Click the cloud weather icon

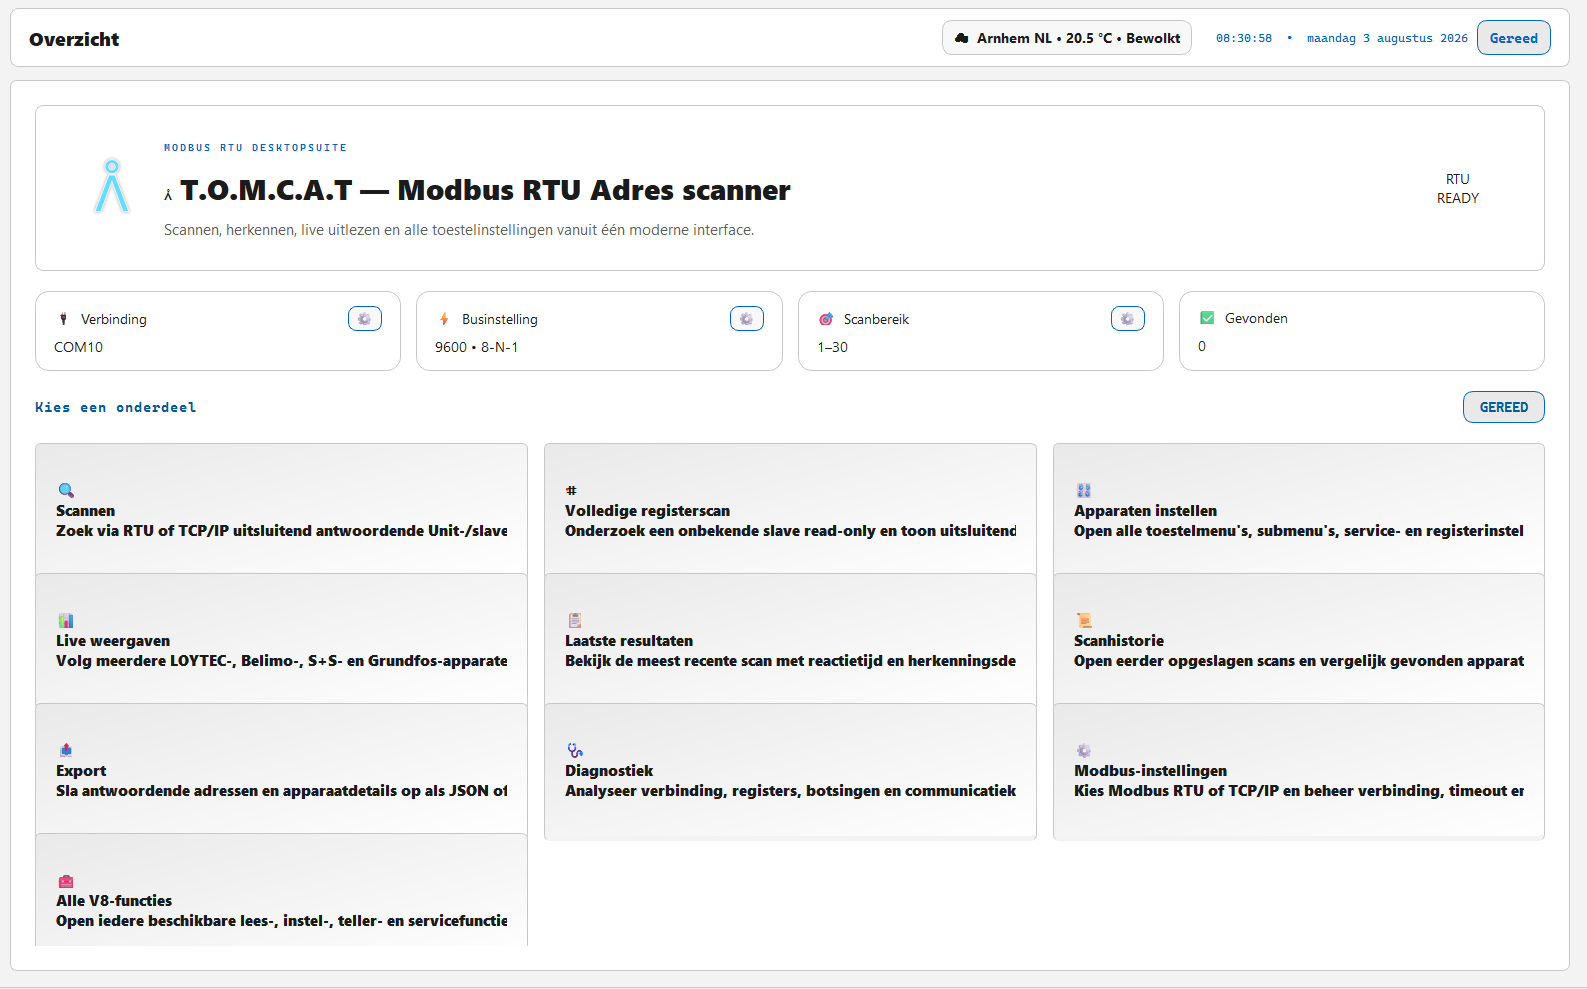tap(962, 38)
